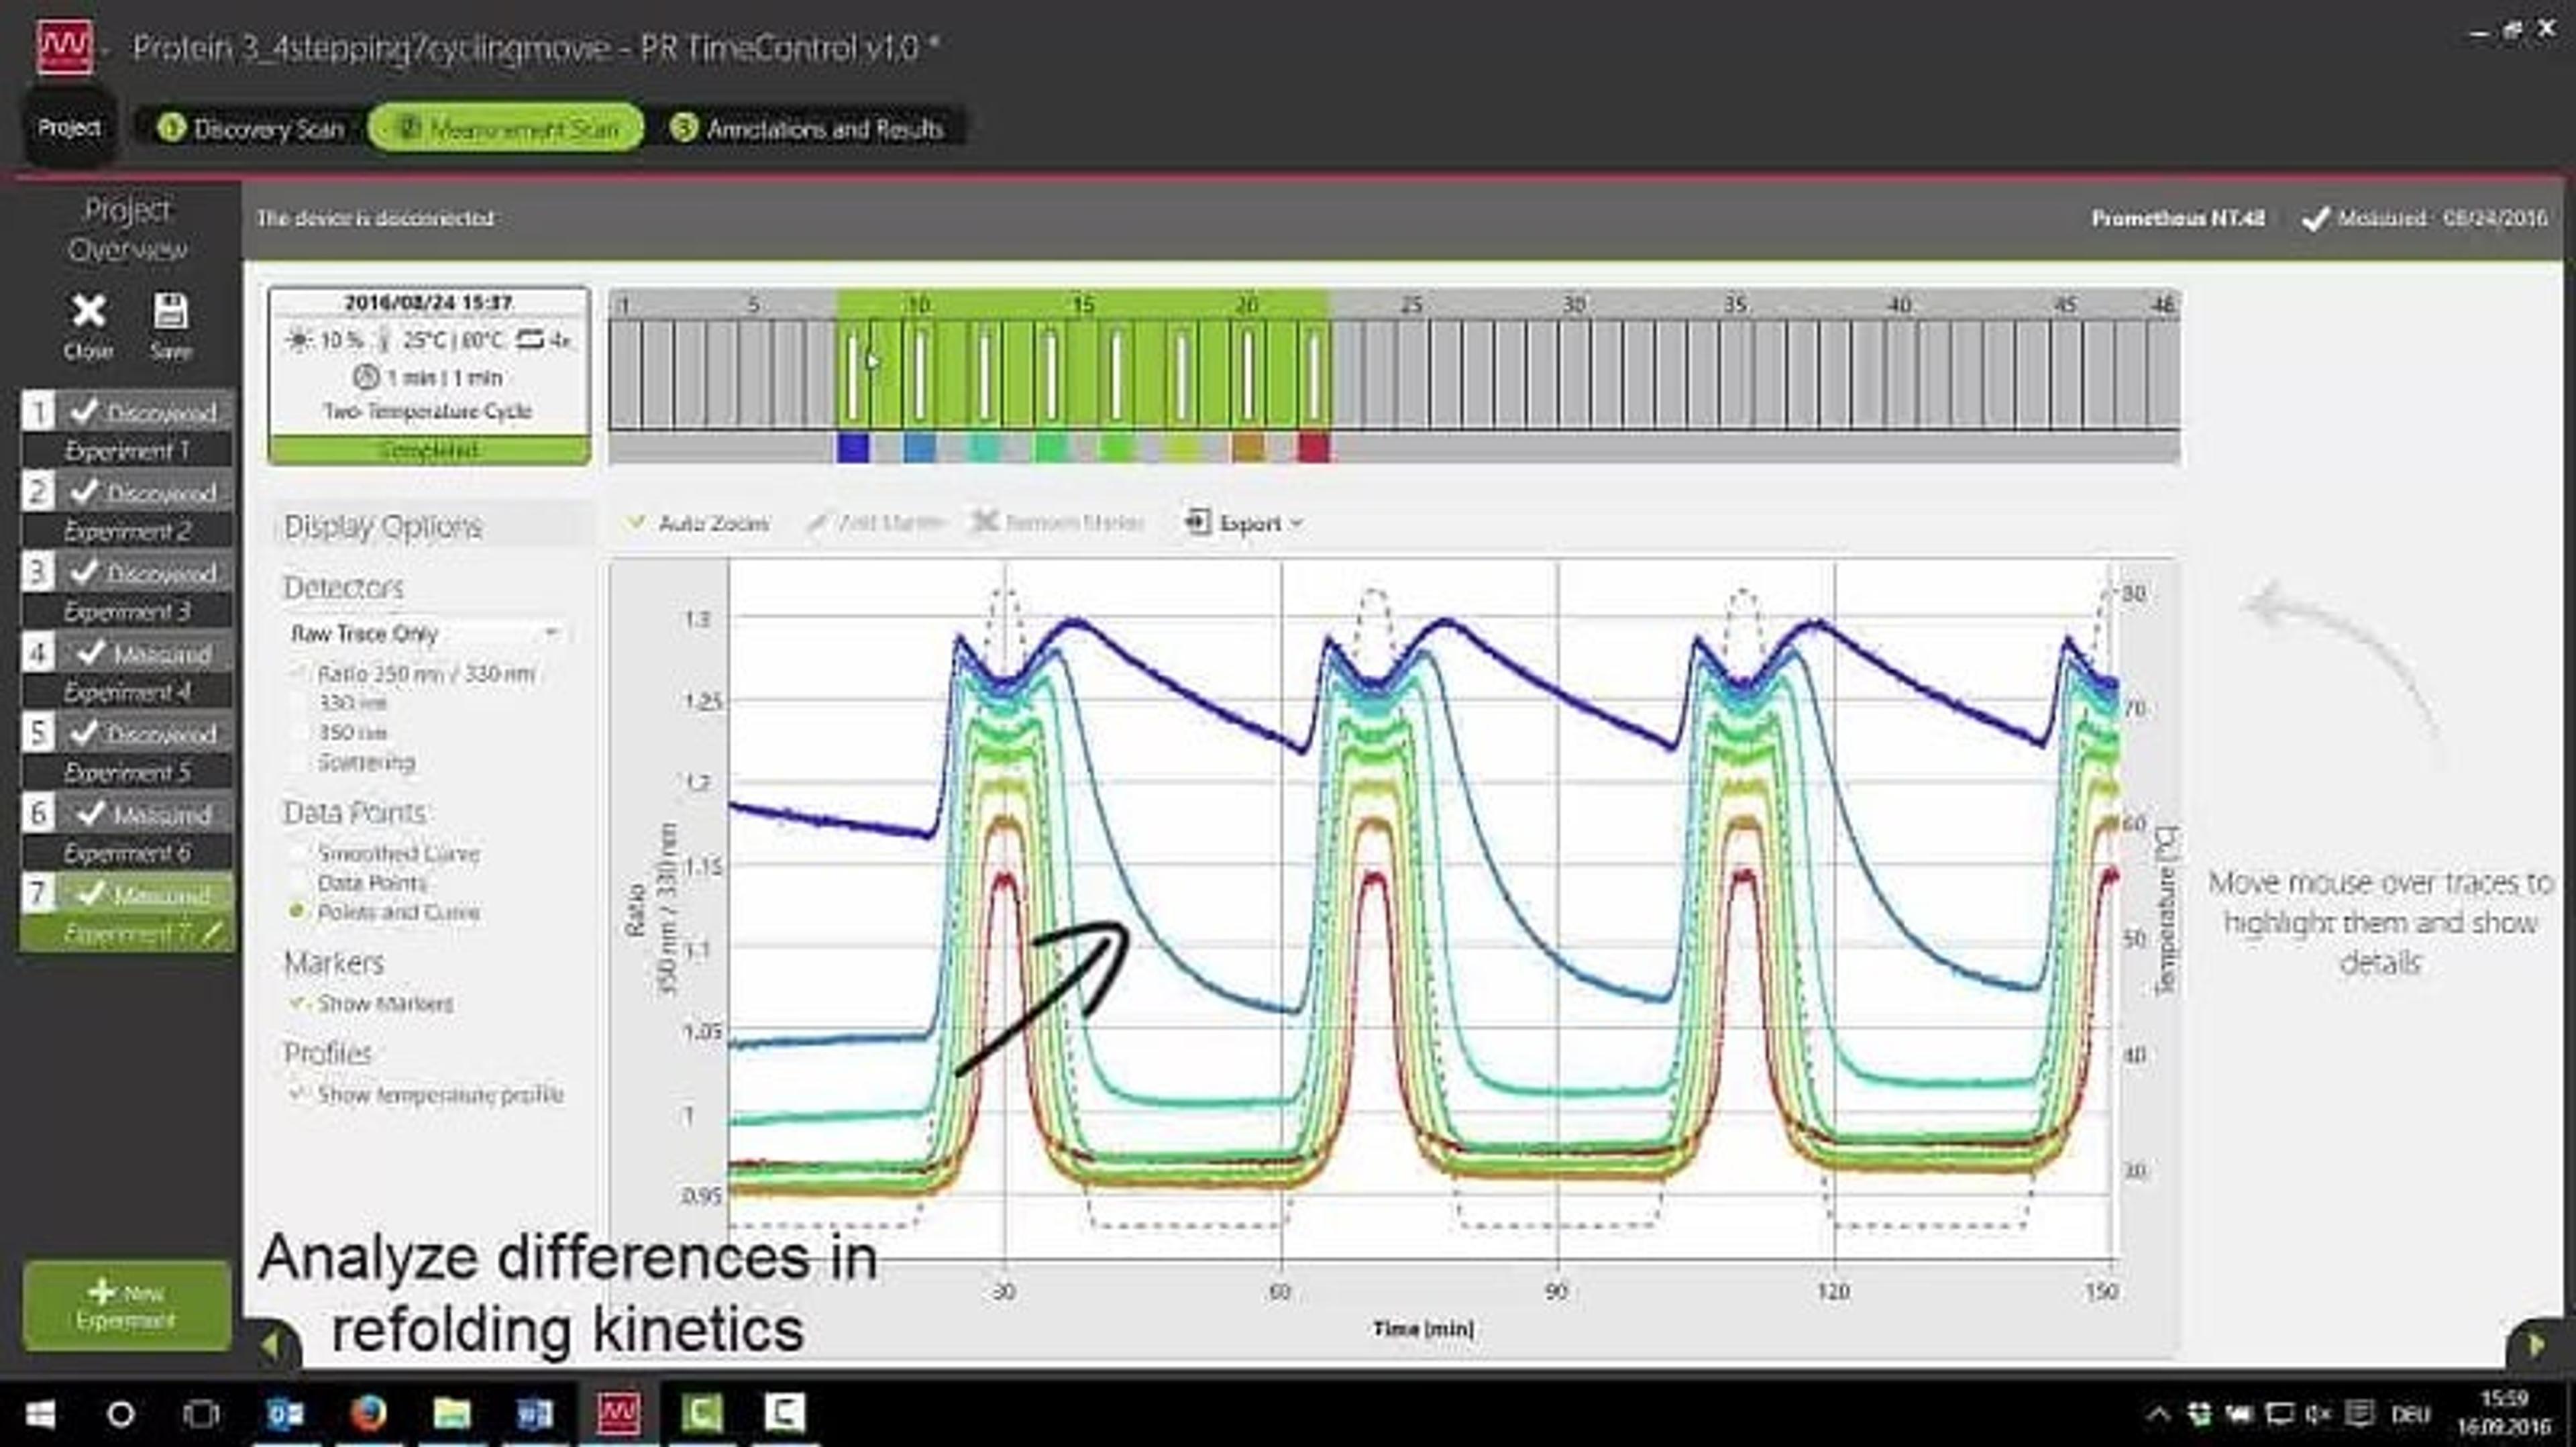2576x1447 pixels.
Task: Click the Save floppy disk icon
Action: [x=170, y=311]
